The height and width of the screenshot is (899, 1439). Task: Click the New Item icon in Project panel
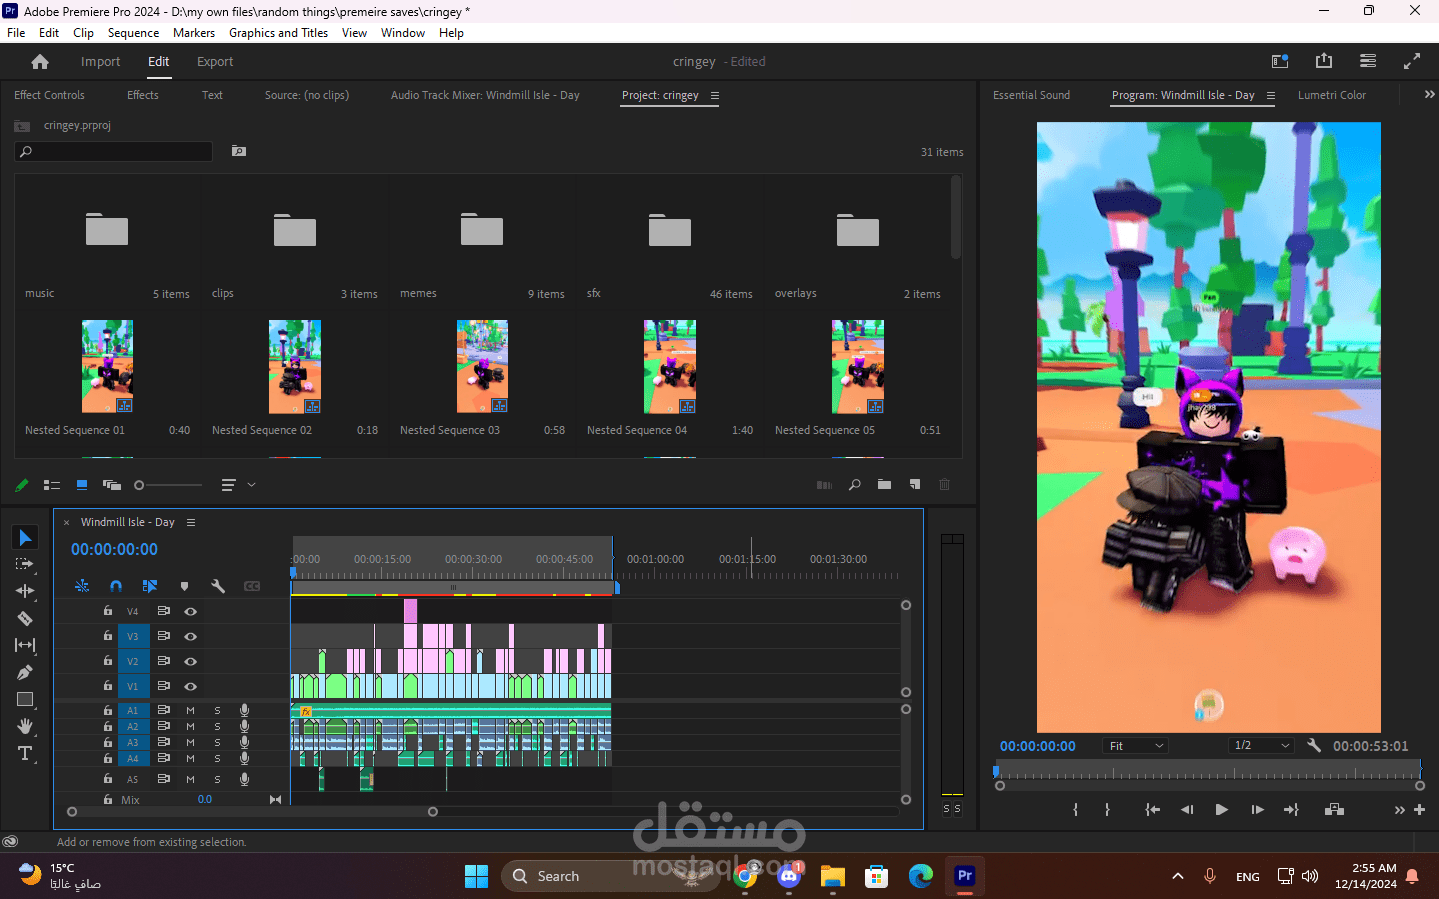click(x=914, y=485)
